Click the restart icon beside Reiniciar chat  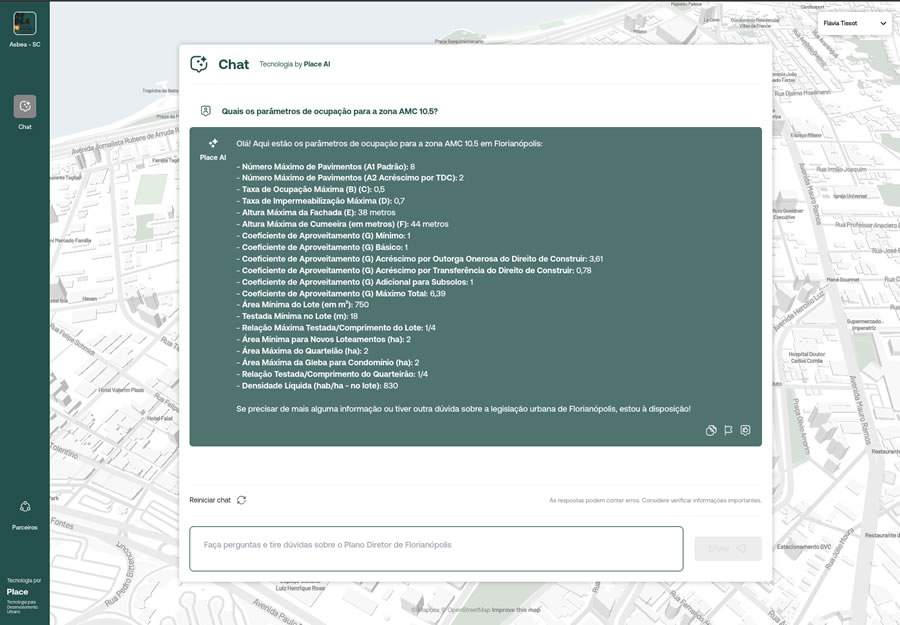(240, 499)
